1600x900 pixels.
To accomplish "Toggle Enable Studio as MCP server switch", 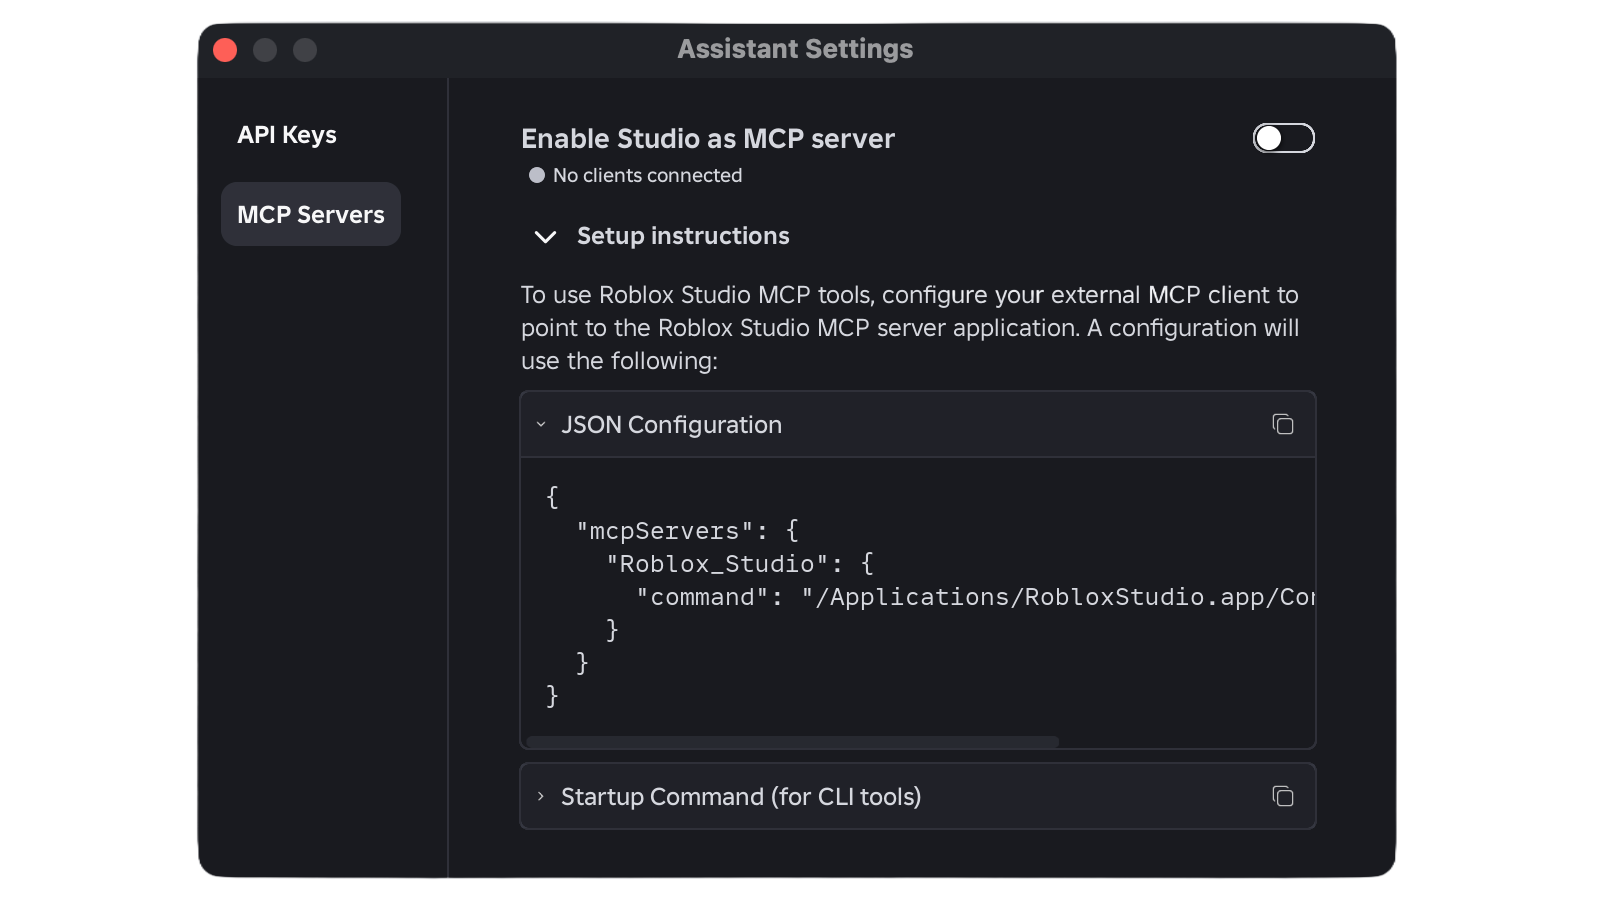I will click(x=1283, y=138).
